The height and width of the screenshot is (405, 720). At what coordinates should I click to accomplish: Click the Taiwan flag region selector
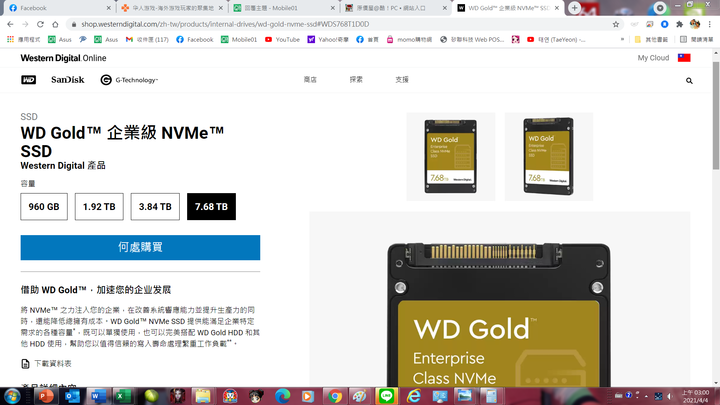point(684,58)
